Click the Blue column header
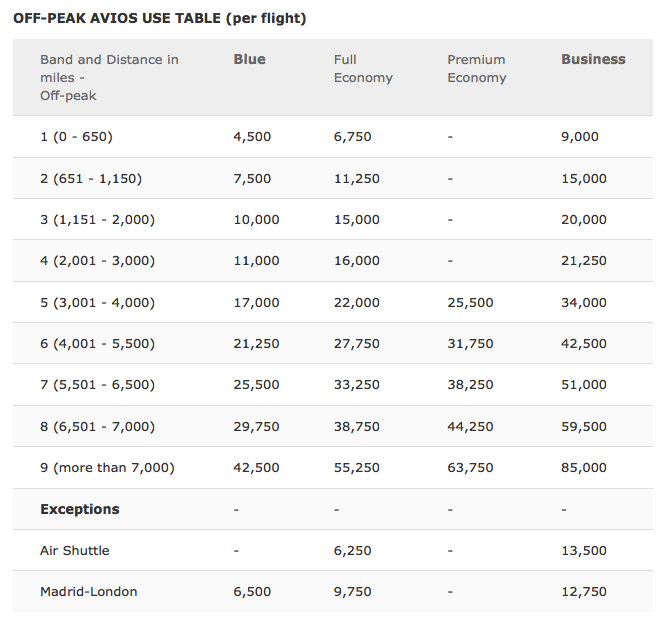Screen dimensions: 665x620 click(x=249, y=59)
